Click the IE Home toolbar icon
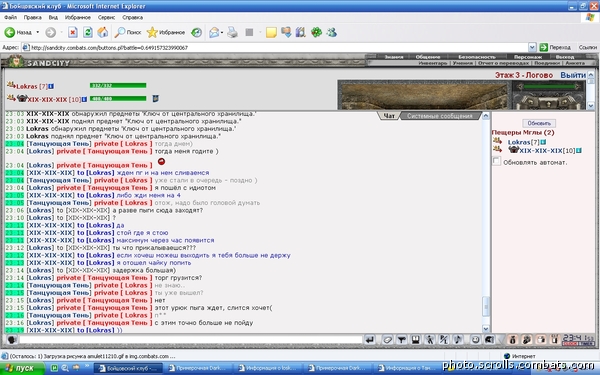 click(x=103, y=33)
